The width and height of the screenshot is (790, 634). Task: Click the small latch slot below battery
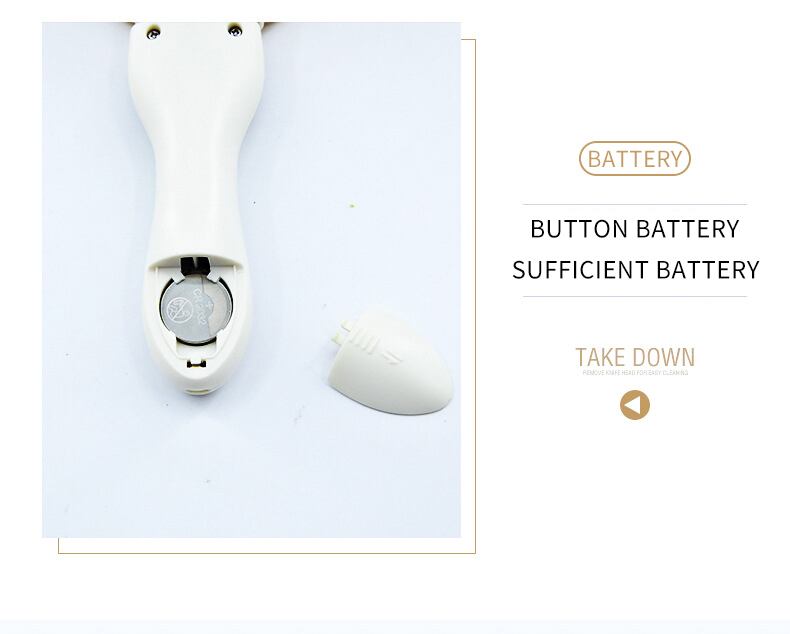click(x=196, y=363)
